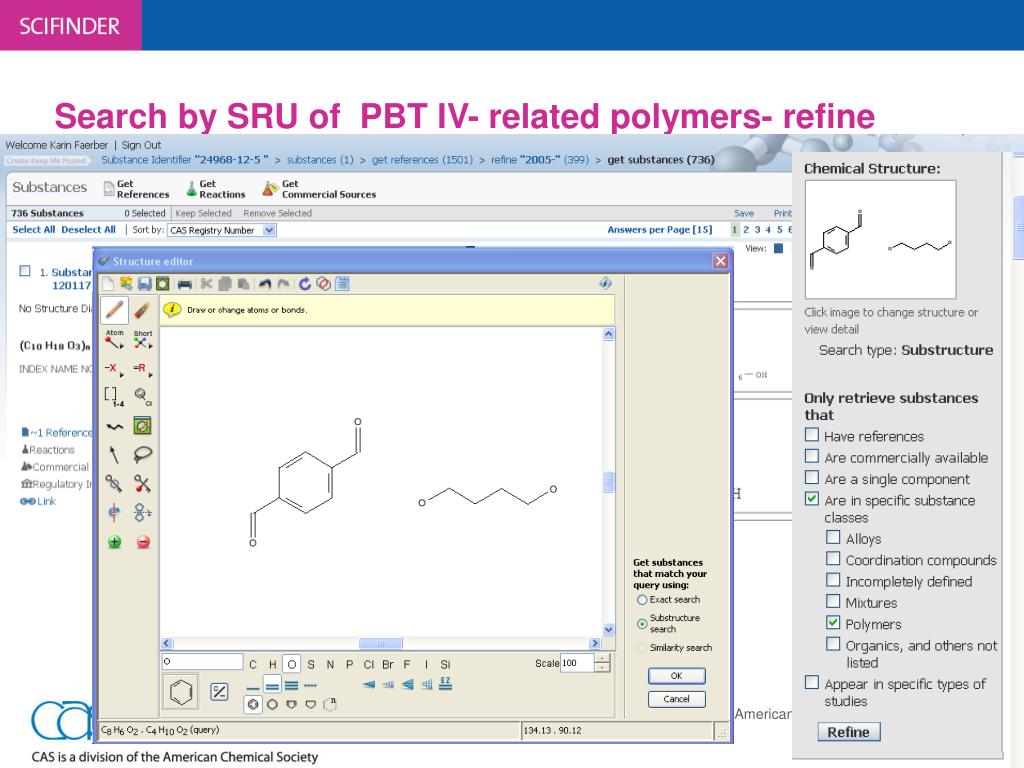Click the Refine button

coord(848,732)
